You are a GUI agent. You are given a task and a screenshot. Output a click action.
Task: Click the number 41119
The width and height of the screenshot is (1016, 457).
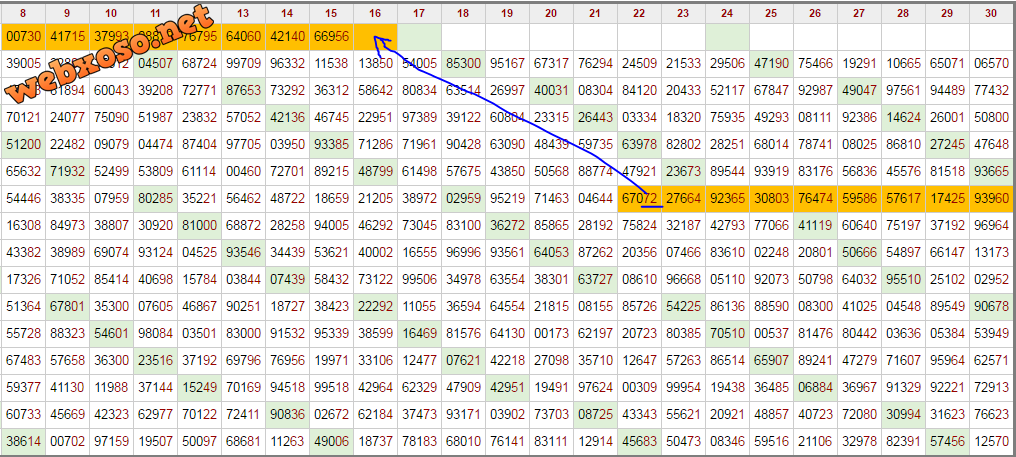815,227
